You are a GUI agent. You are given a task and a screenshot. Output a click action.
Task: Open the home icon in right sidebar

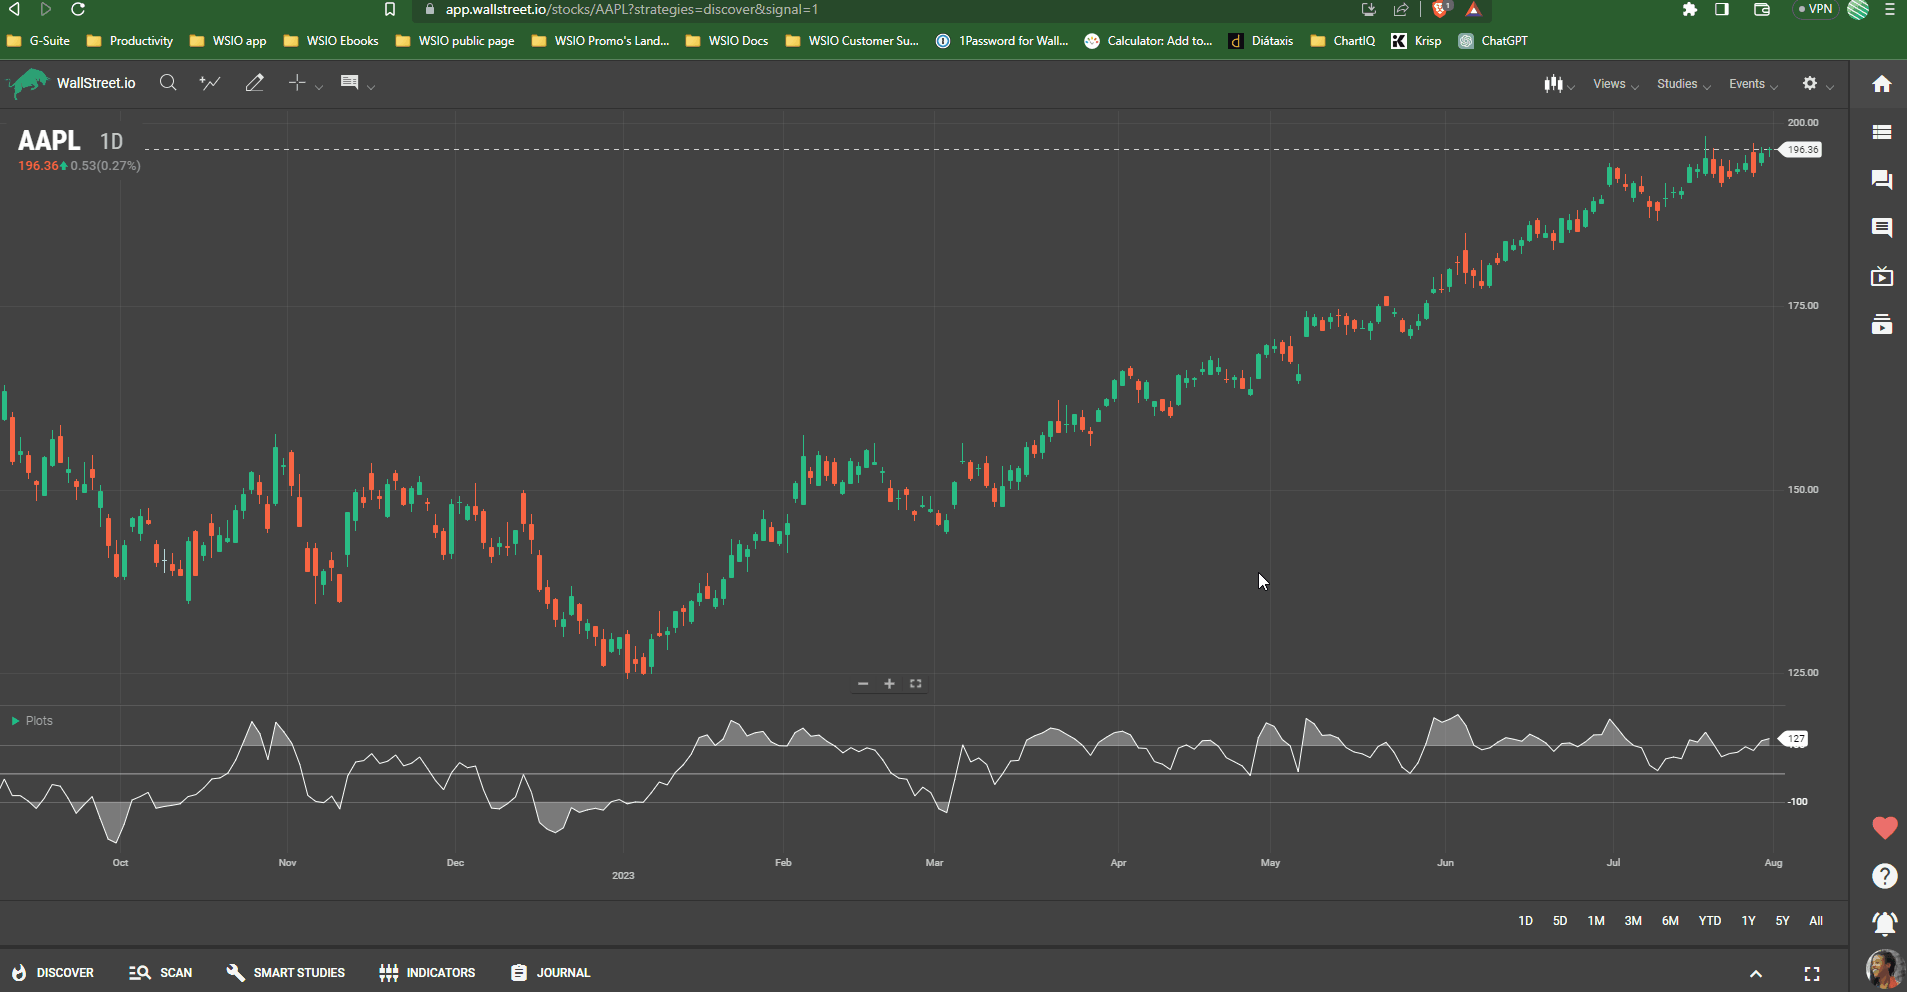tap(1881, 84)
